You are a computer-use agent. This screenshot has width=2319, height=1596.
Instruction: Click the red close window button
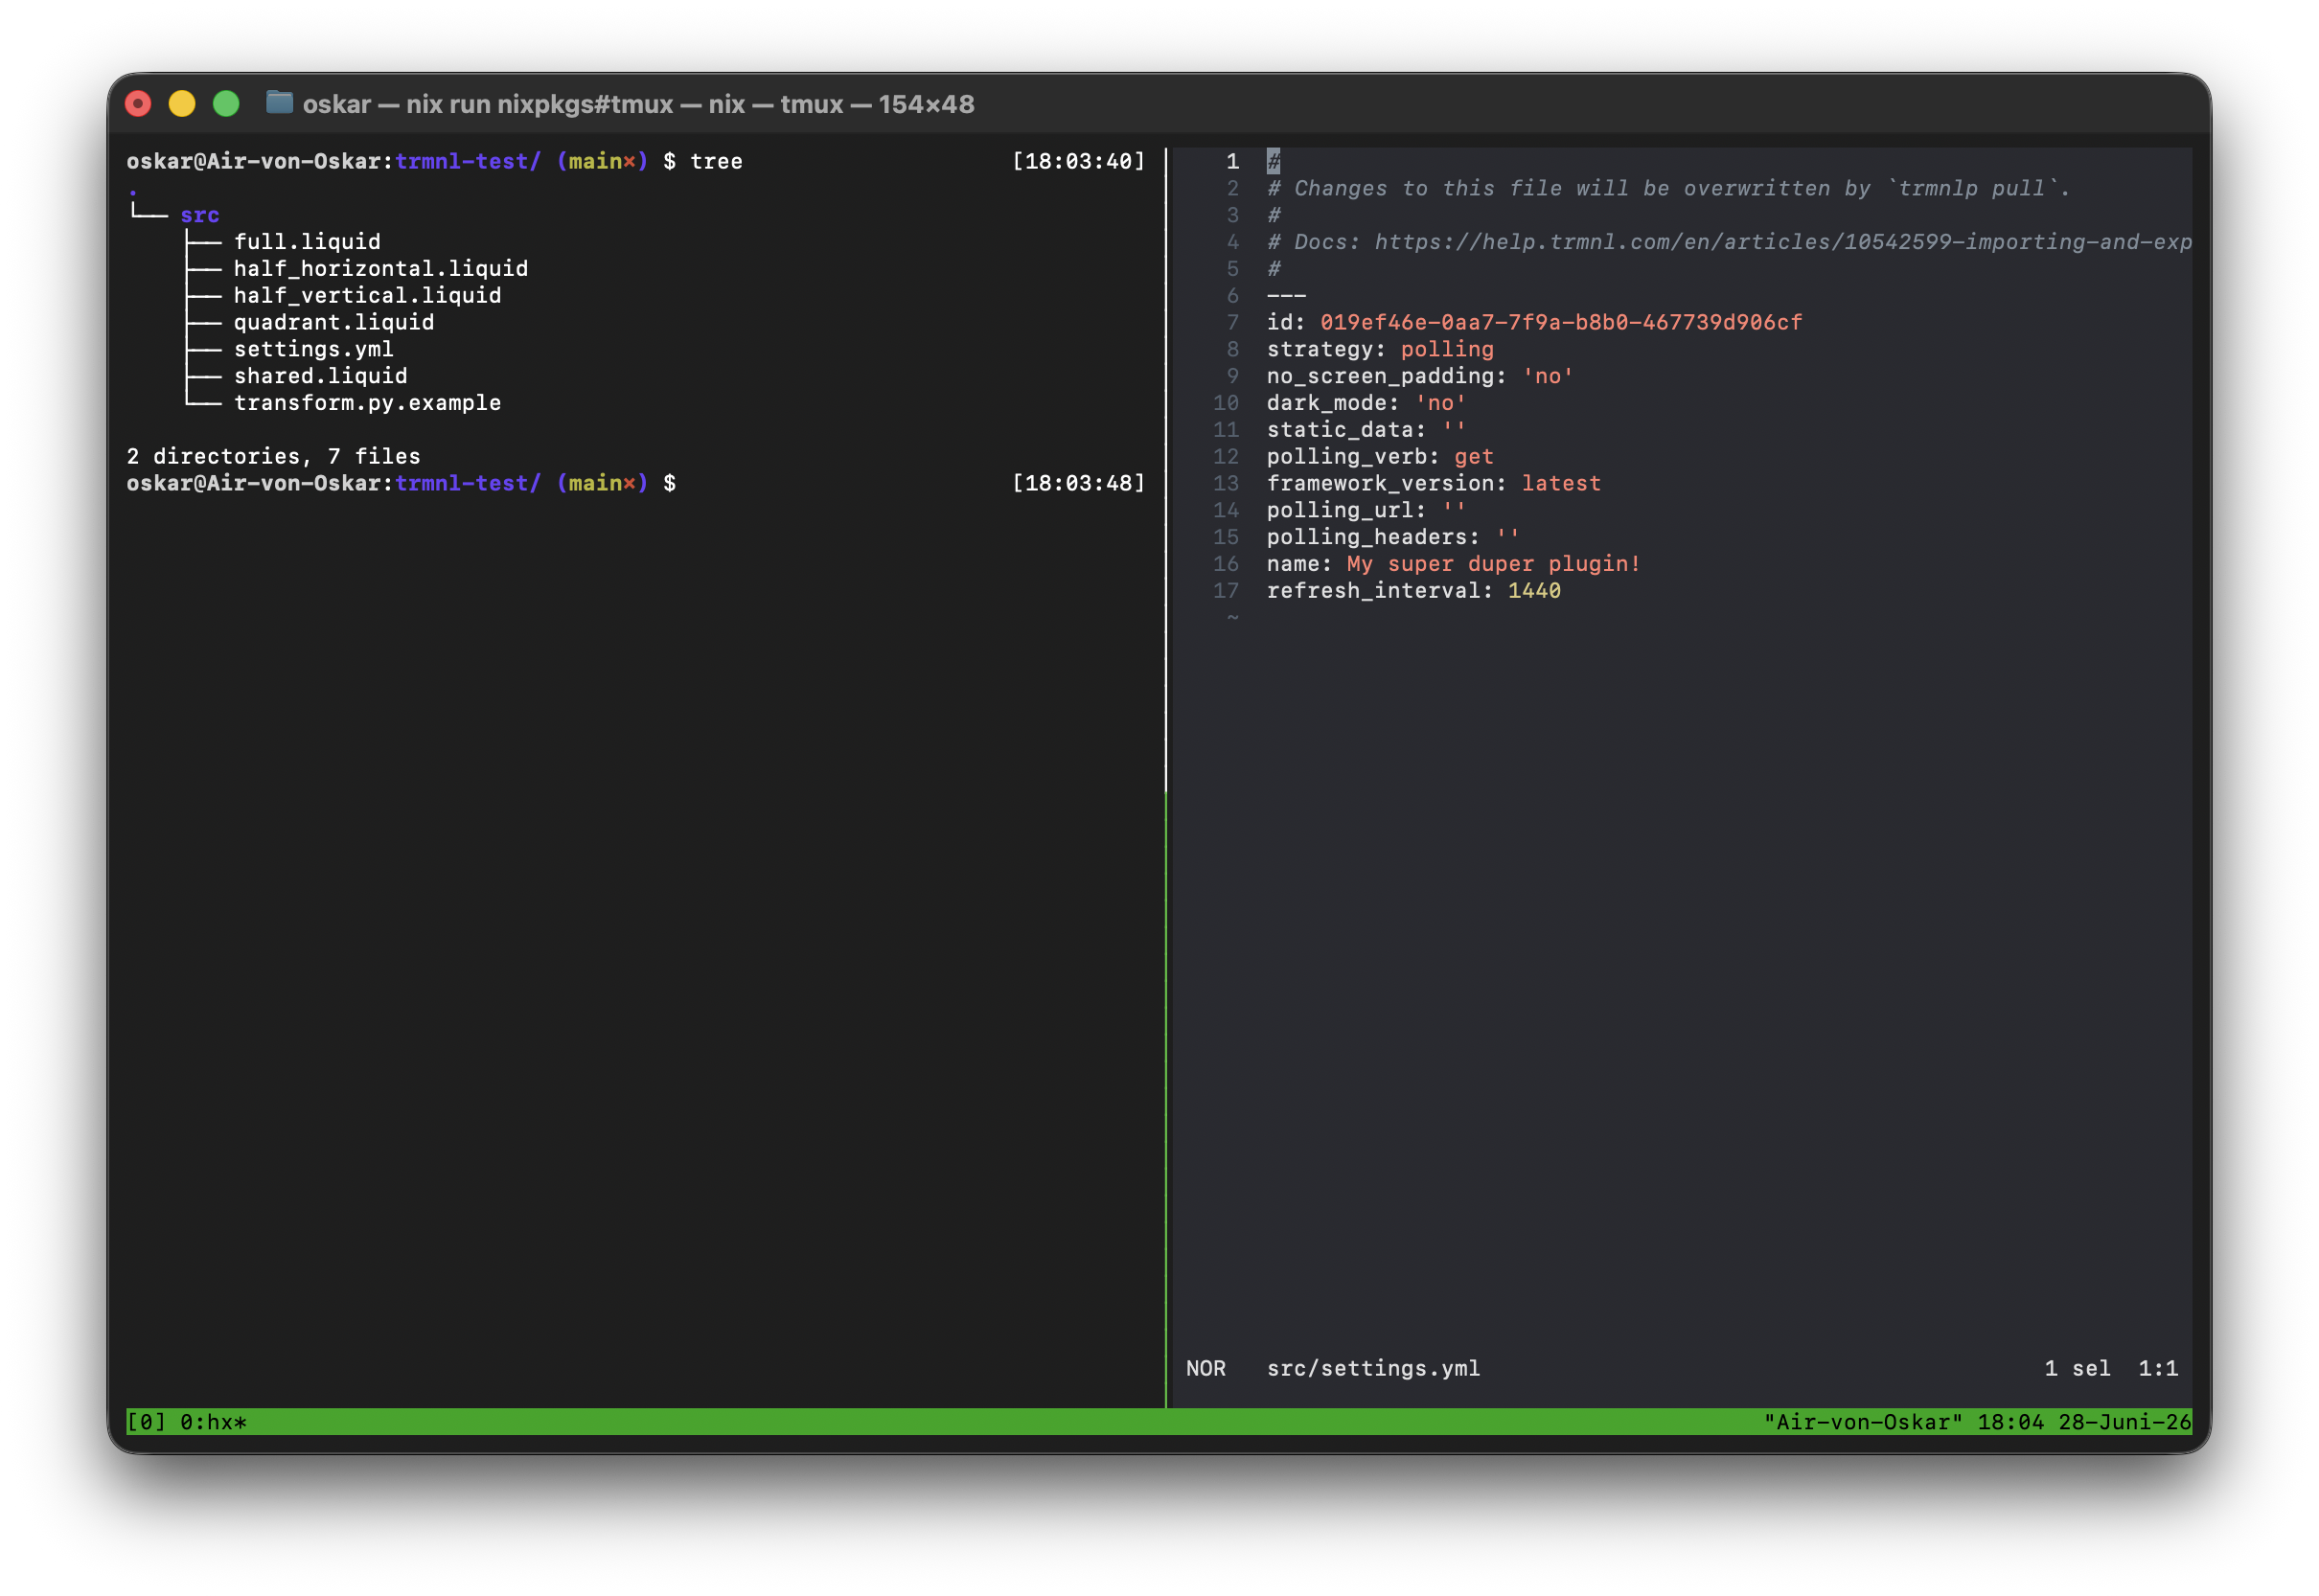click(138, 104)
